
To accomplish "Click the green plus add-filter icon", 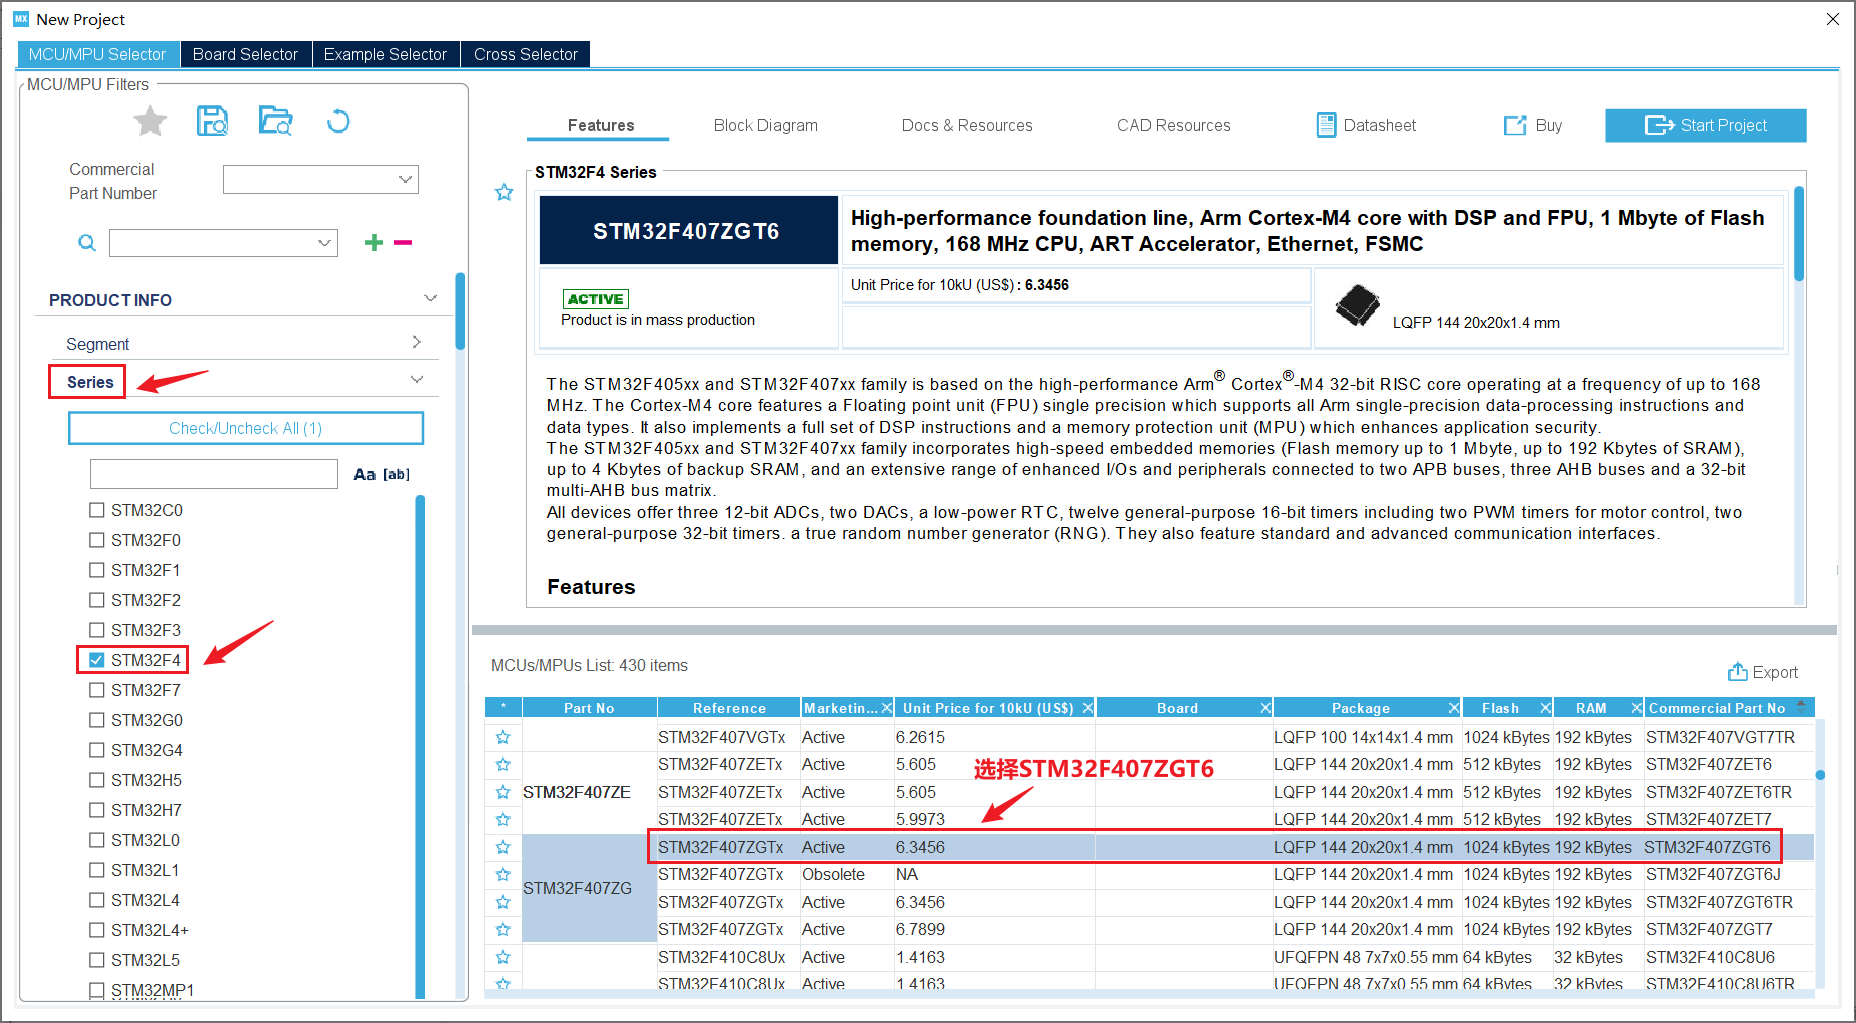I will (374, 242).
